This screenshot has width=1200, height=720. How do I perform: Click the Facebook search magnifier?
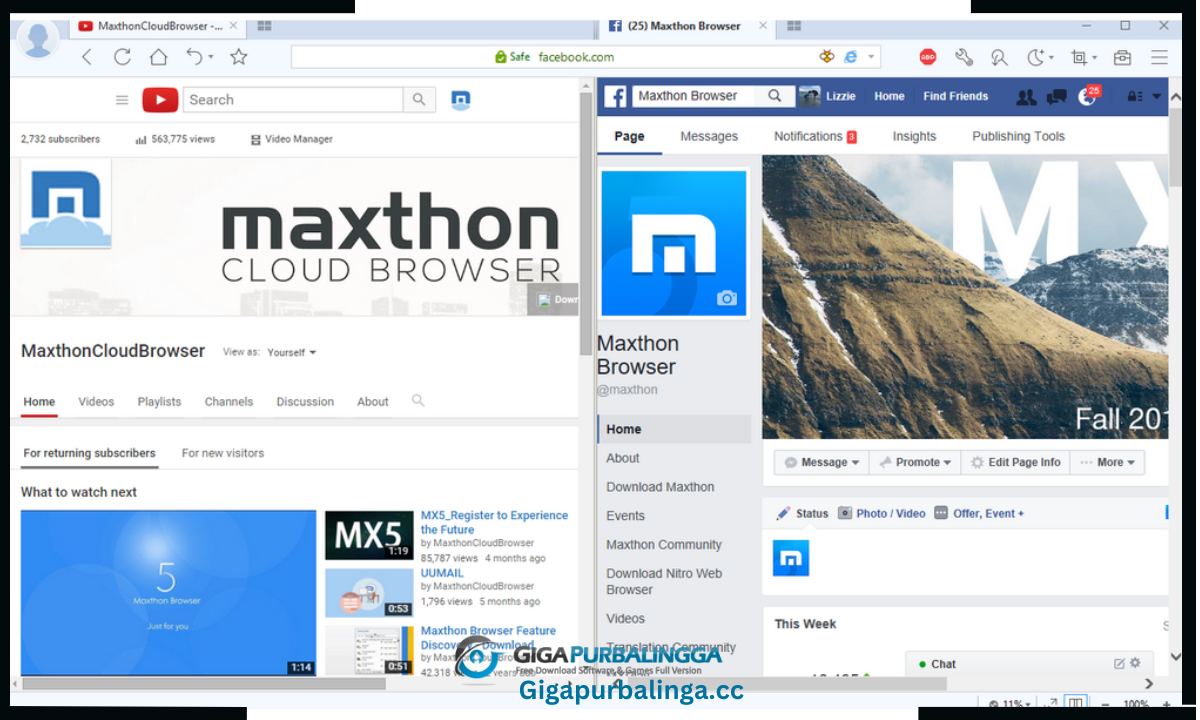pyautogui.click(x=774, y=96)
